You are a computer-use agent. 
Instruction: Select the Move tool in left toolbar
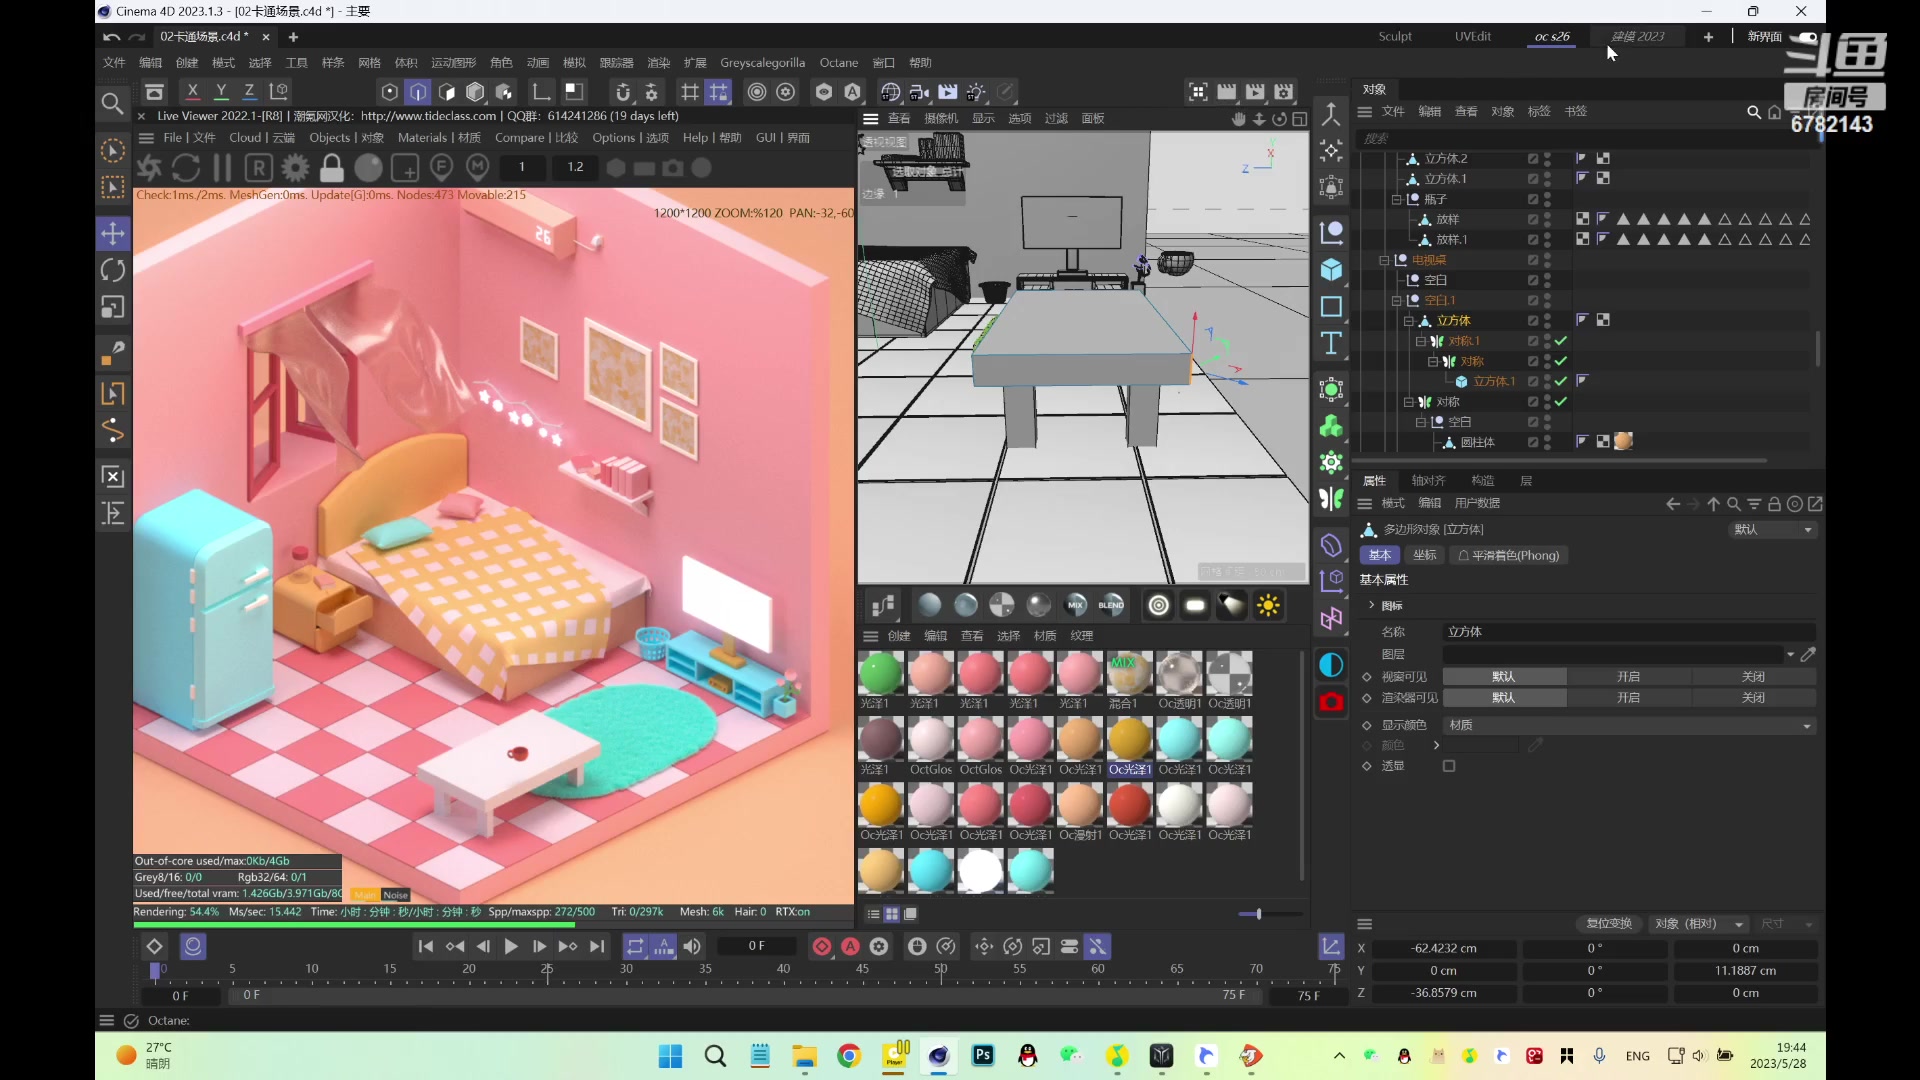tap(113, 234)
